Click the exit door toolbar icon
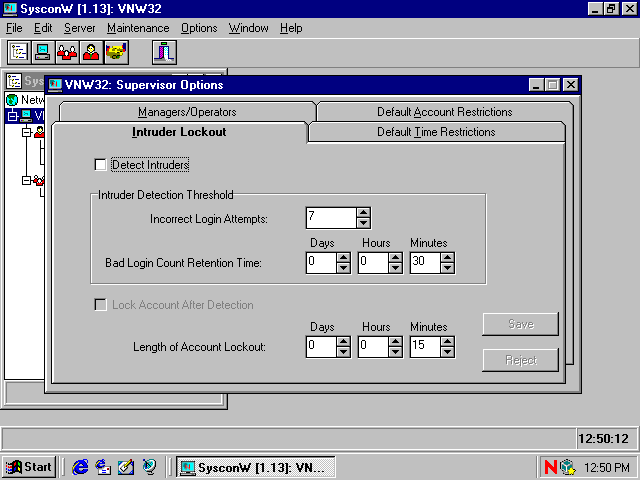This screenshot has height=480, width=640. [164, 52]
